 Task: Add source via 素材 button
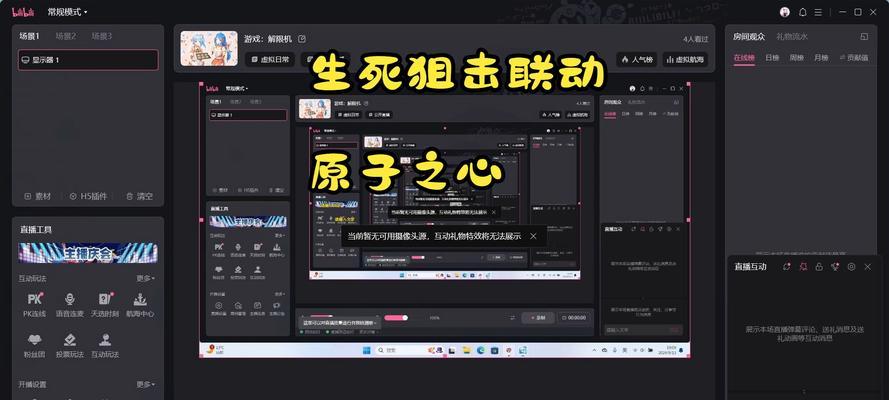click(37, 197)
